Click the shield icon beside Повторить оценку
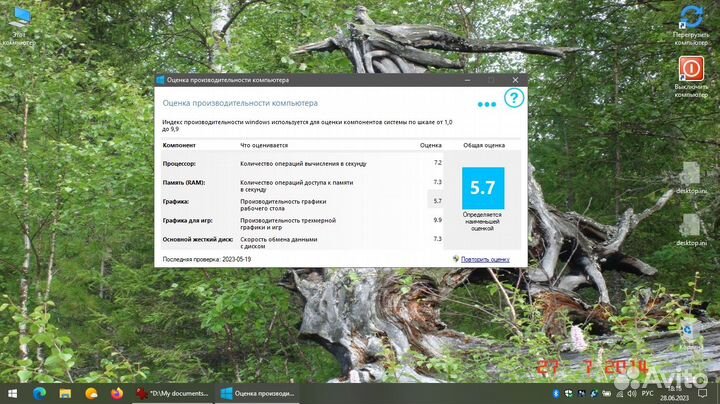 456,259
